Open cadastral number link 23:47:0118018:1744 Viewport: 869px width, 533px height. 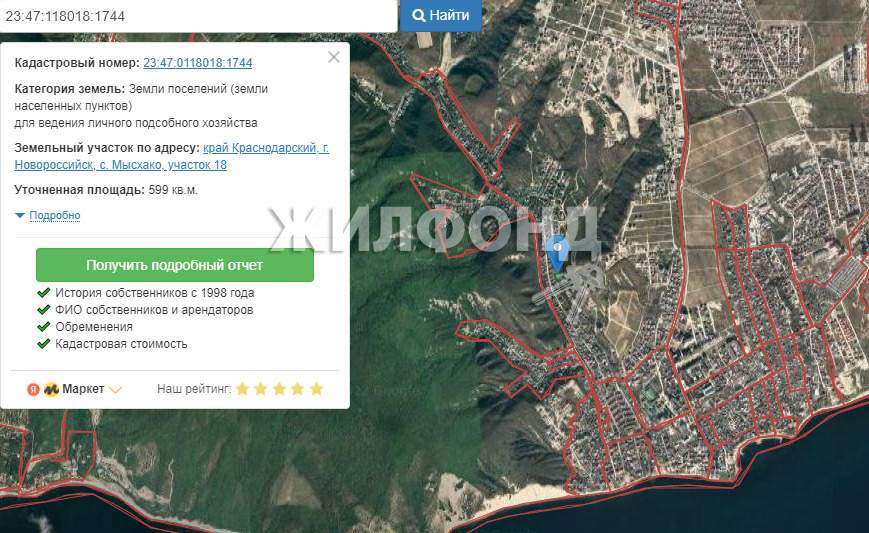[197, 63]
